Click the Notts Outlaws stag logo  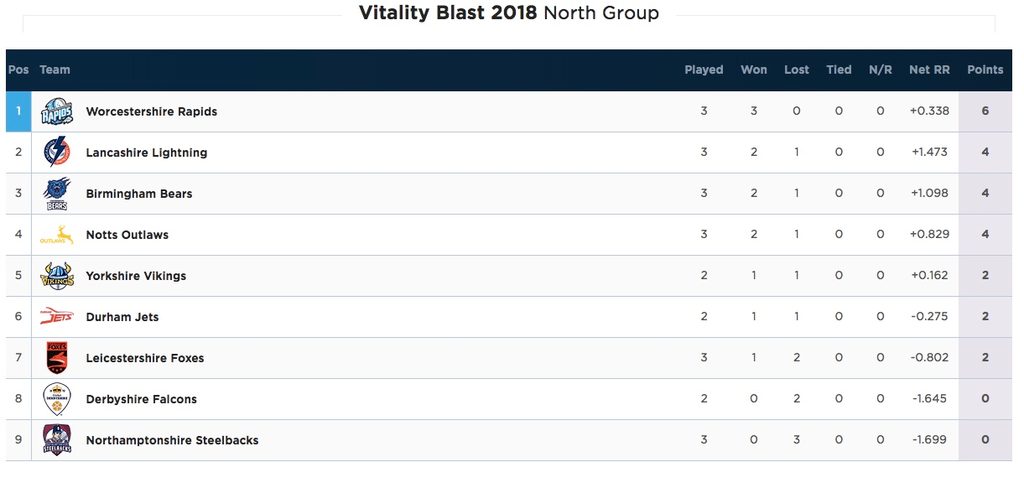(x=57, y=235)
